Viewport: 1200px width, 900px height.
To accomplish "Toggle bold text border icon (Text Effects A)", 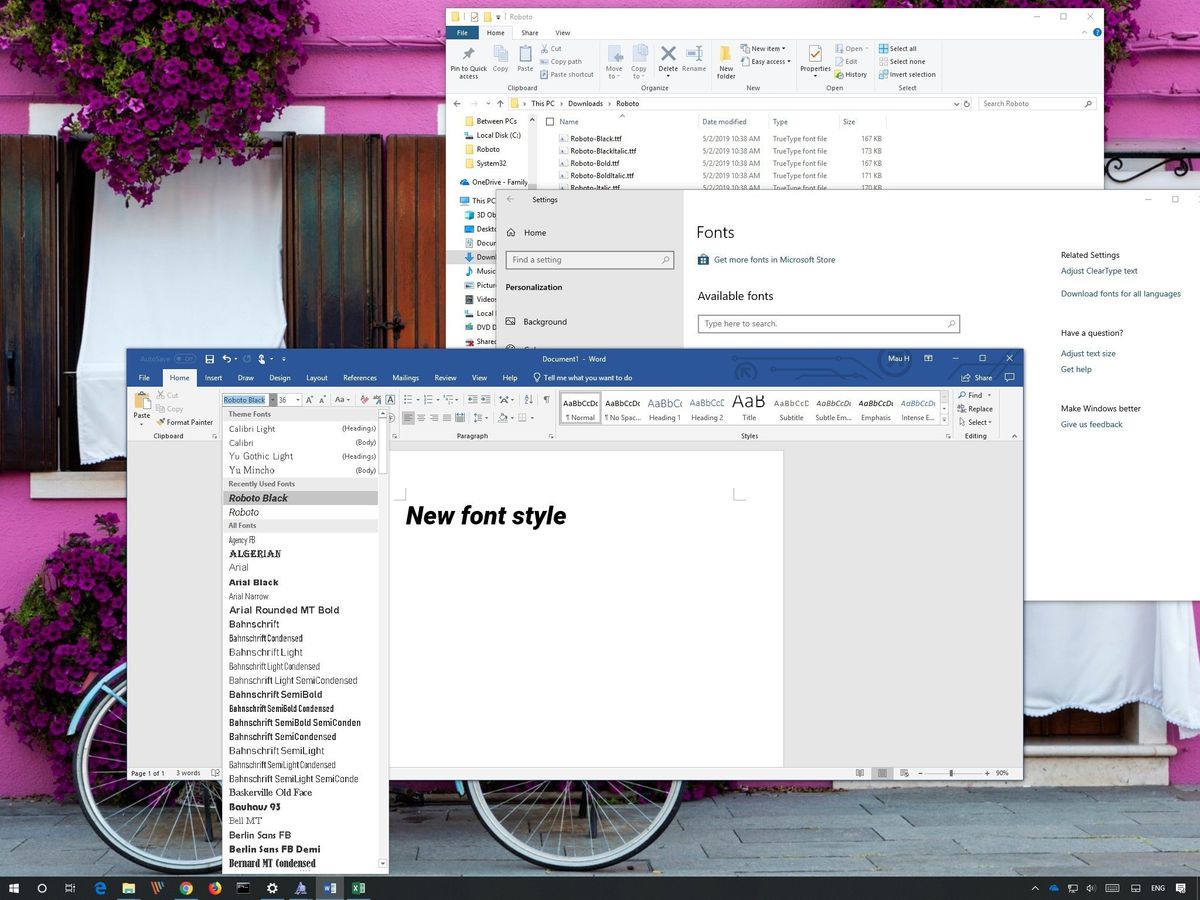I will click(x=389, y=400).
